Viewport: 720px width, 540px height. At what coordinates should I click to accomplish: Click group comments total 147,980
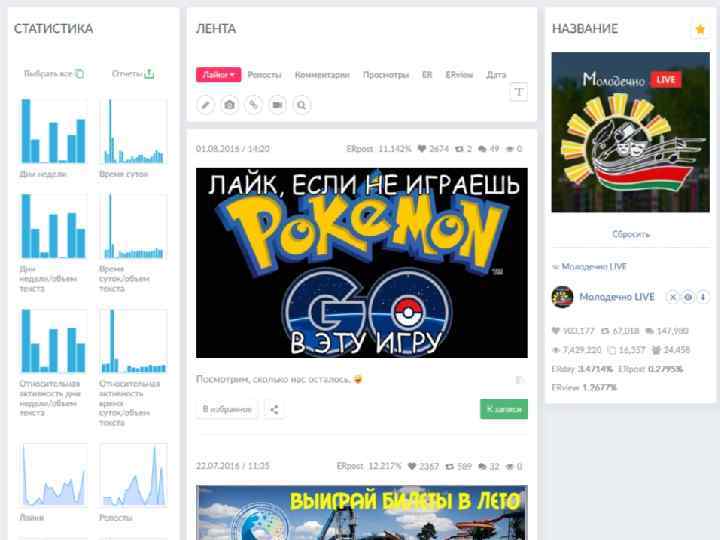(667, 331)
